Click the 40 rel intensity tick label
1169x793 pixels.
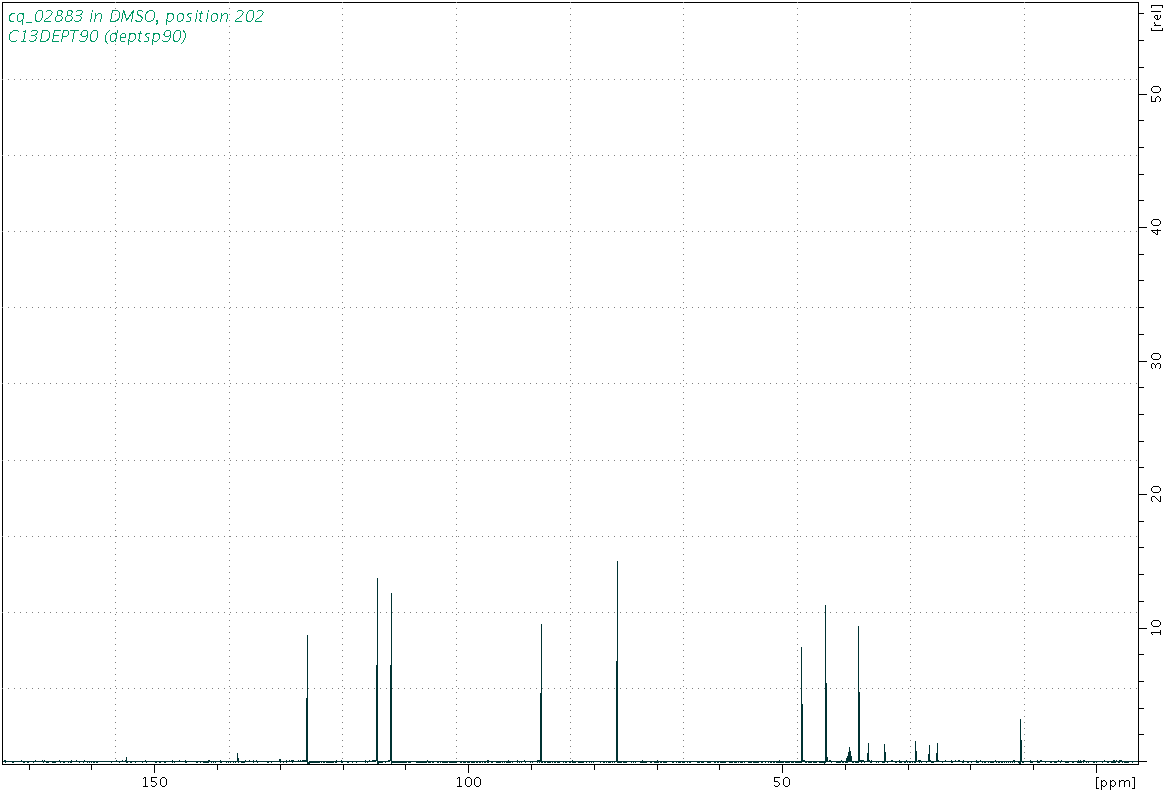(x=1156, y=227)
